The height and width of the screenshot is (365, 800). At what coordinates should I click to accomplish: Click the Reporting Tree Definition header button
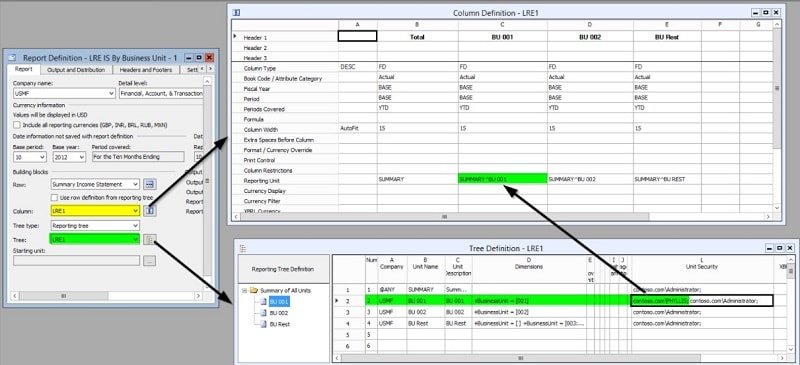[284, 269]
